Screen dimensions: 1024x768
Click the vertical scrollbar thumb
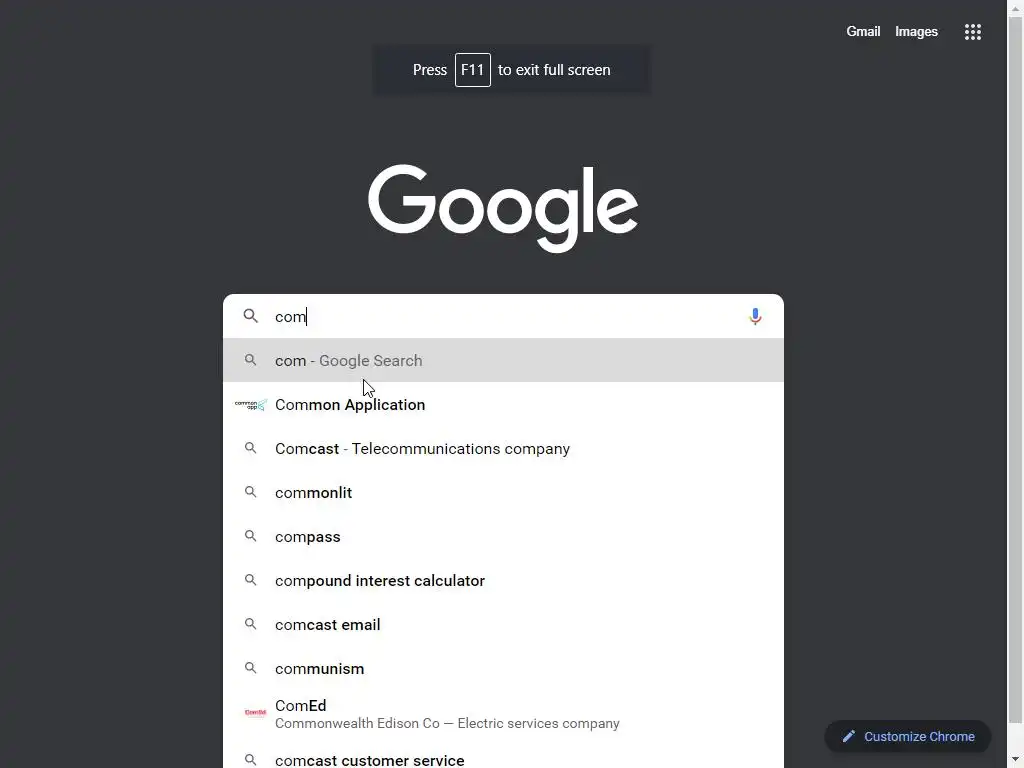pyautogui.click(x=1016, y=369)
